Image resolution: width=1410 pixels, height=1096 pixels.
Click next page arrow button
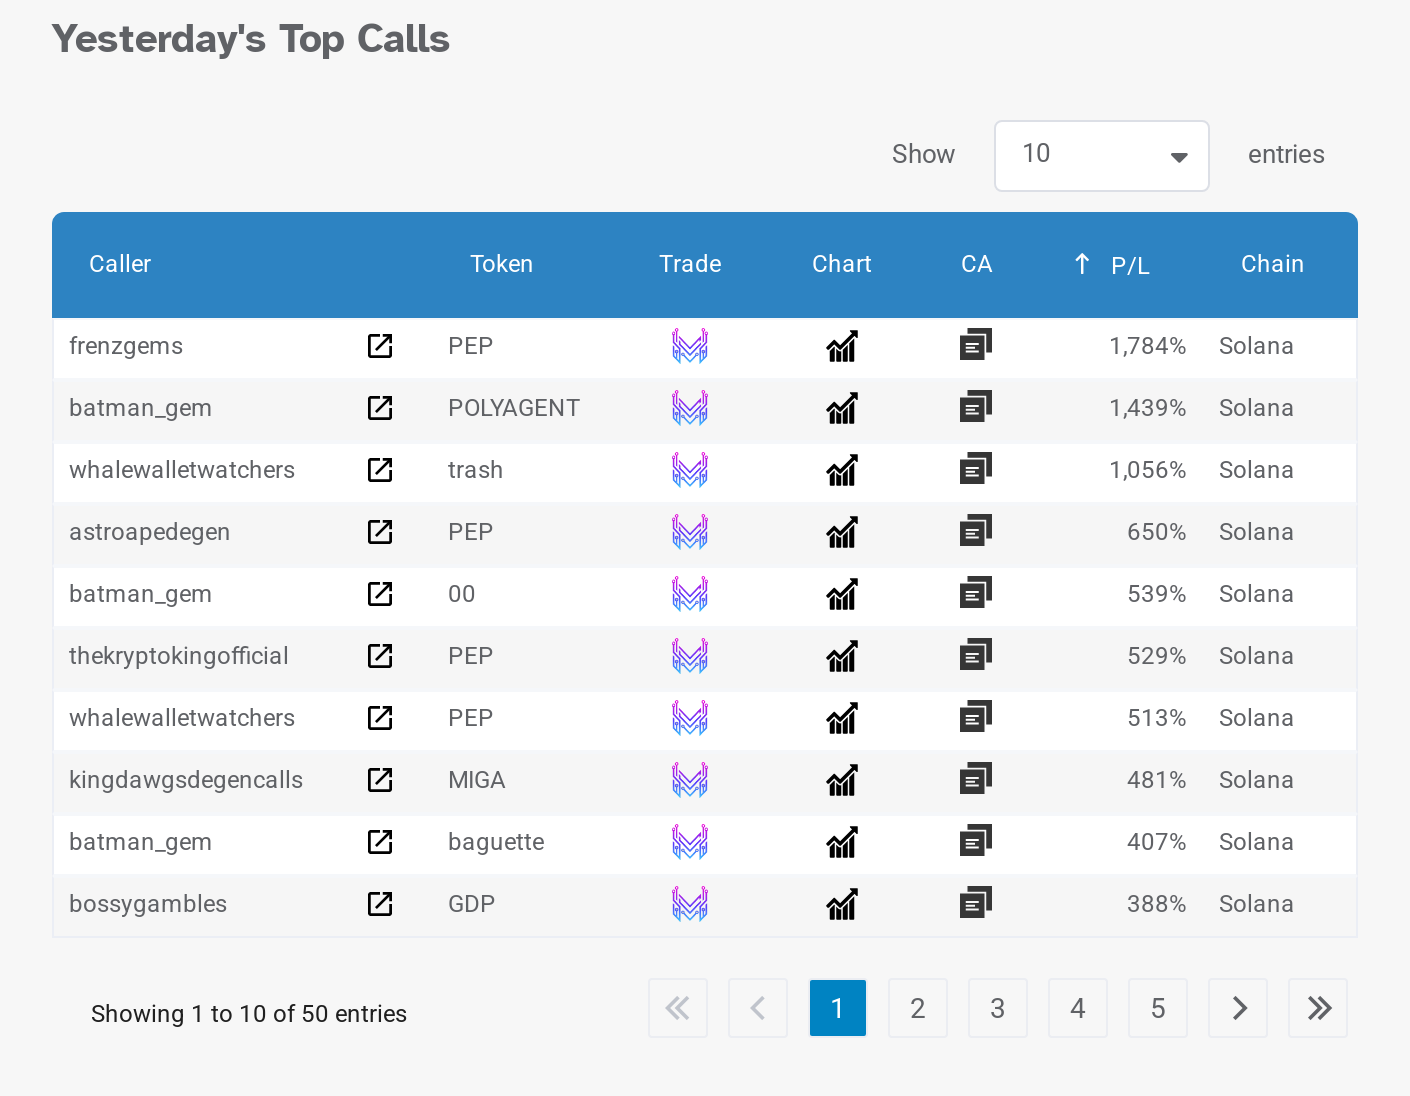(1238, 1008)
